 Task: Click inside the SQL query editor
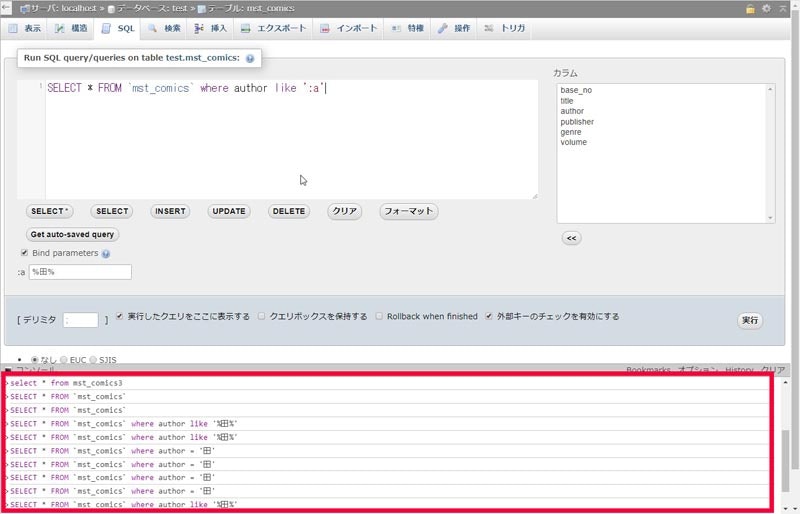click(x=291, y=139)
